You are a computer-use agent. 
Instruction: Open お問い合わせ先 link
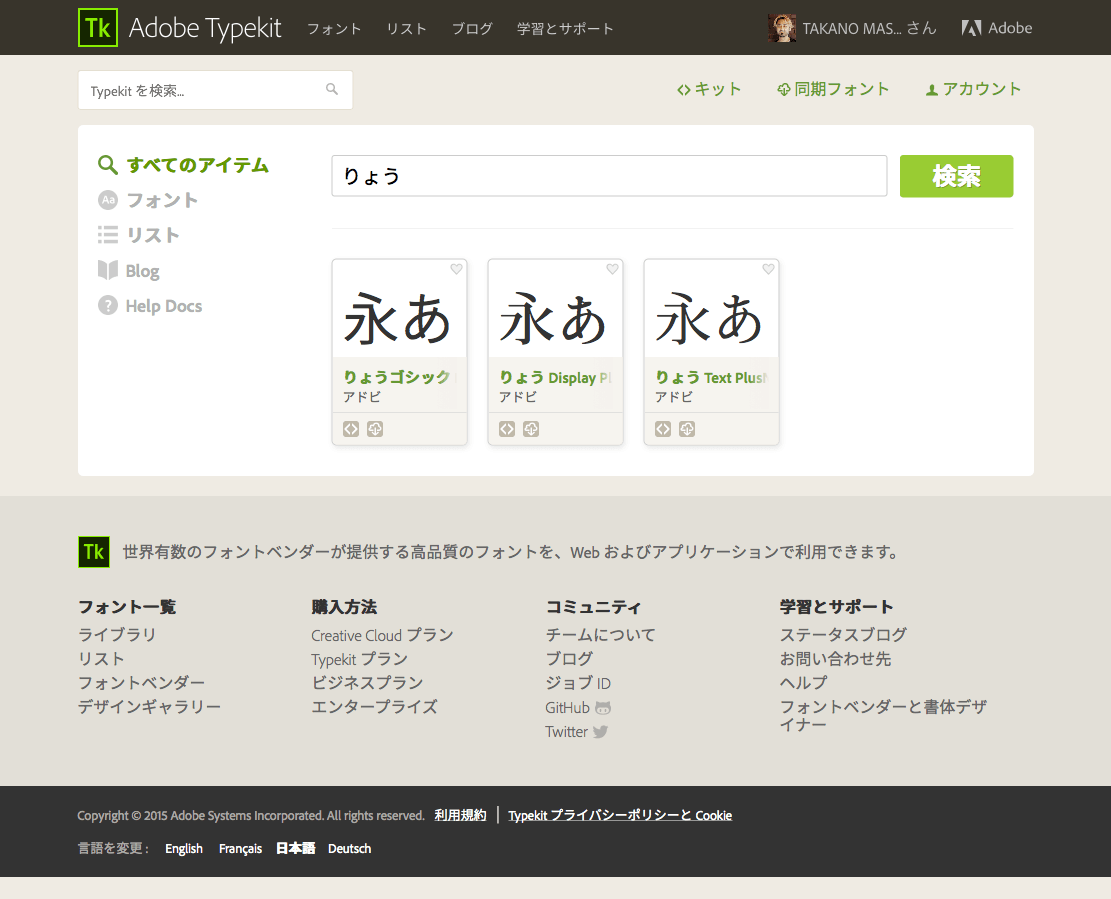click(x=835, y=659)
